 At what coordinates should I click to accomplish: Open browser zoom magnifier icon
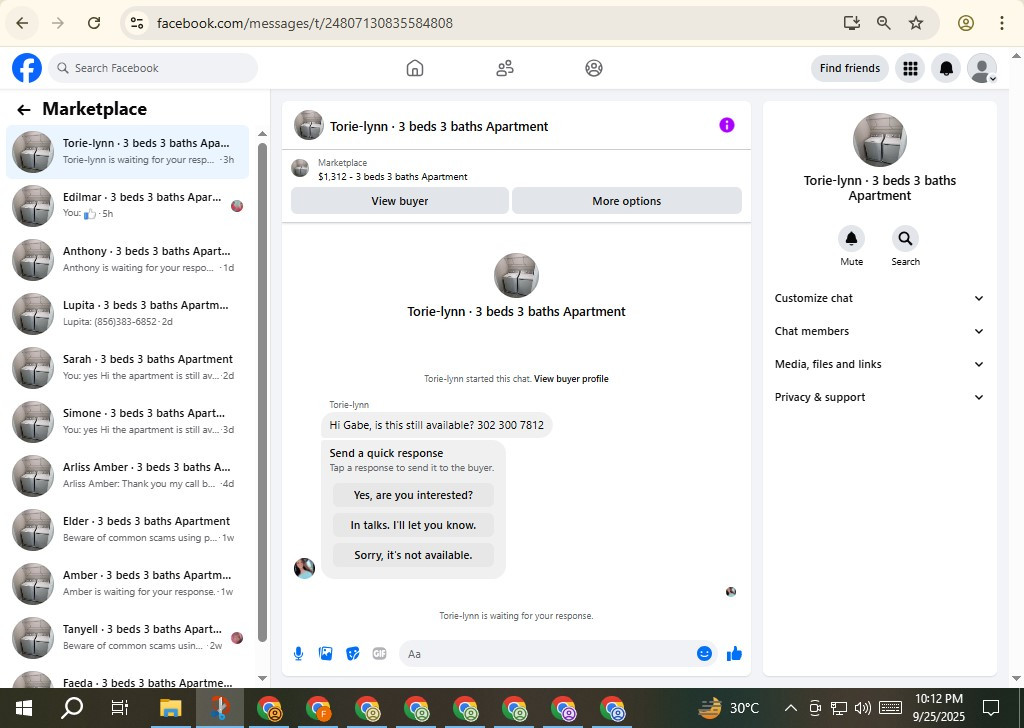[884, 23]
